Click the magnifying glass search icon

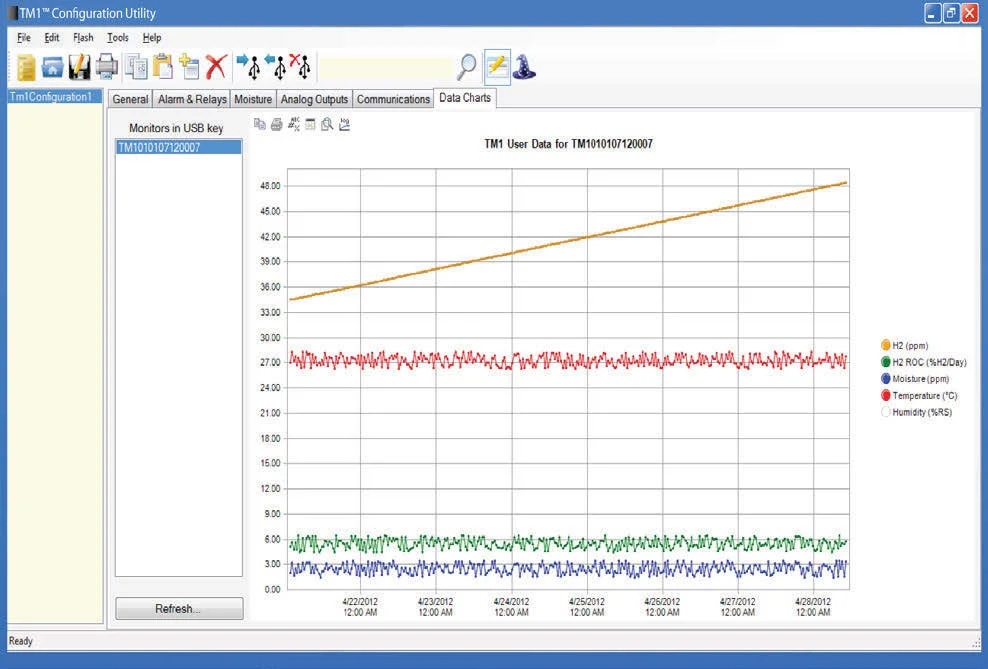(467, 67)
